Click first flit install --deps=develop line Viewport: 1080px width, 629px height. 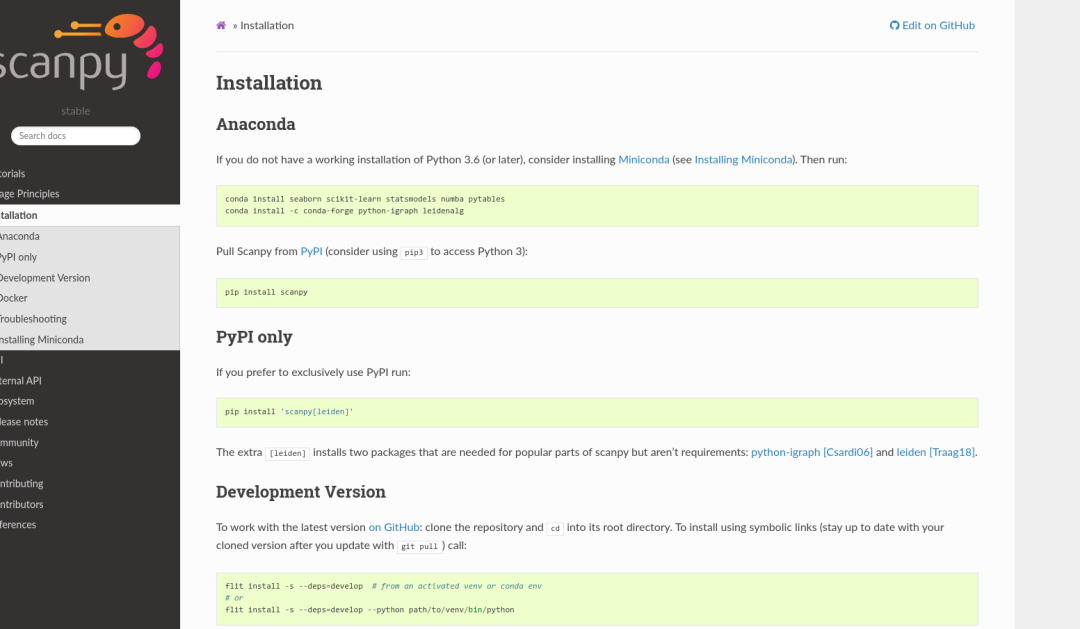click(383, 586)
